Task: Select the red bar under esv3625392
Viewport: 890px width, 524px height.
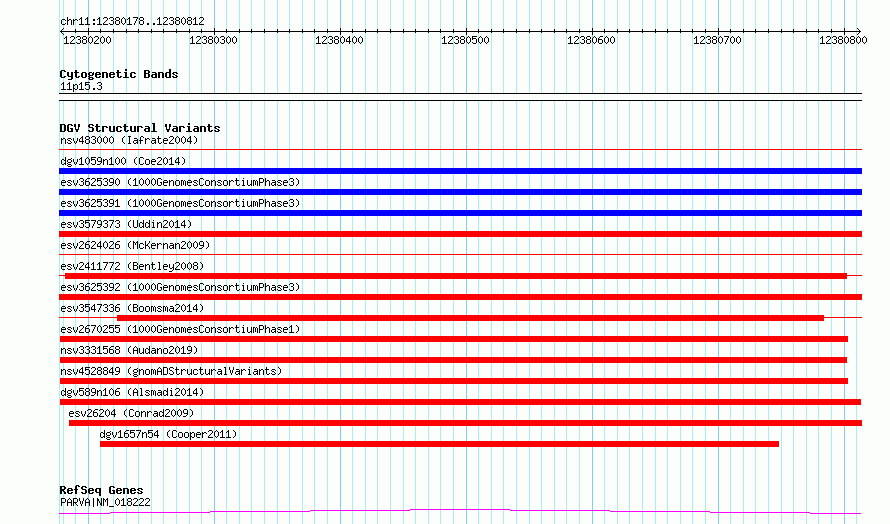Action: [x=460, y=297]
